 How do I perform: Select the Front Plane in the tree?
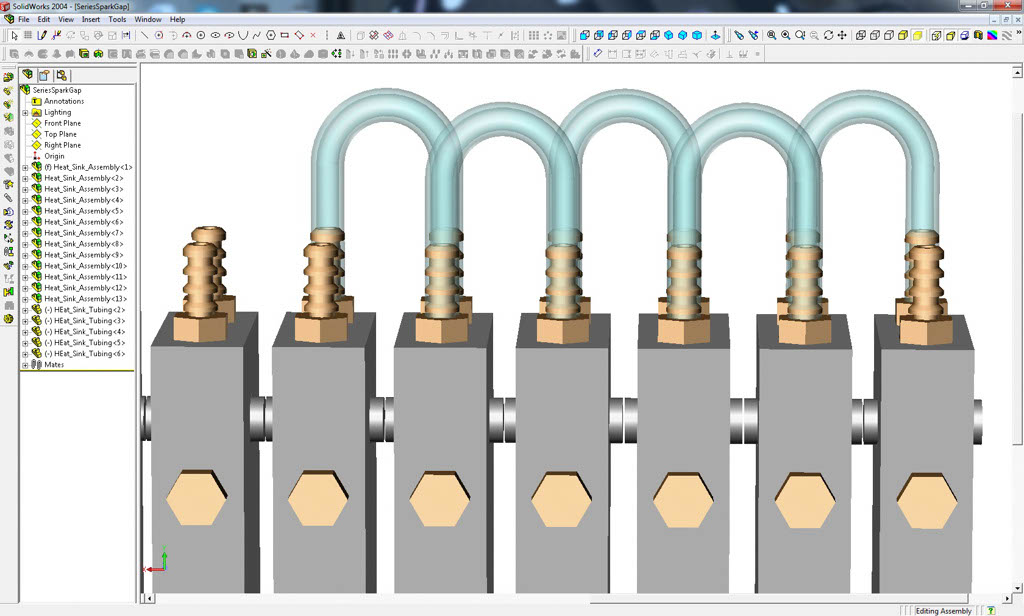click(62, 123)
